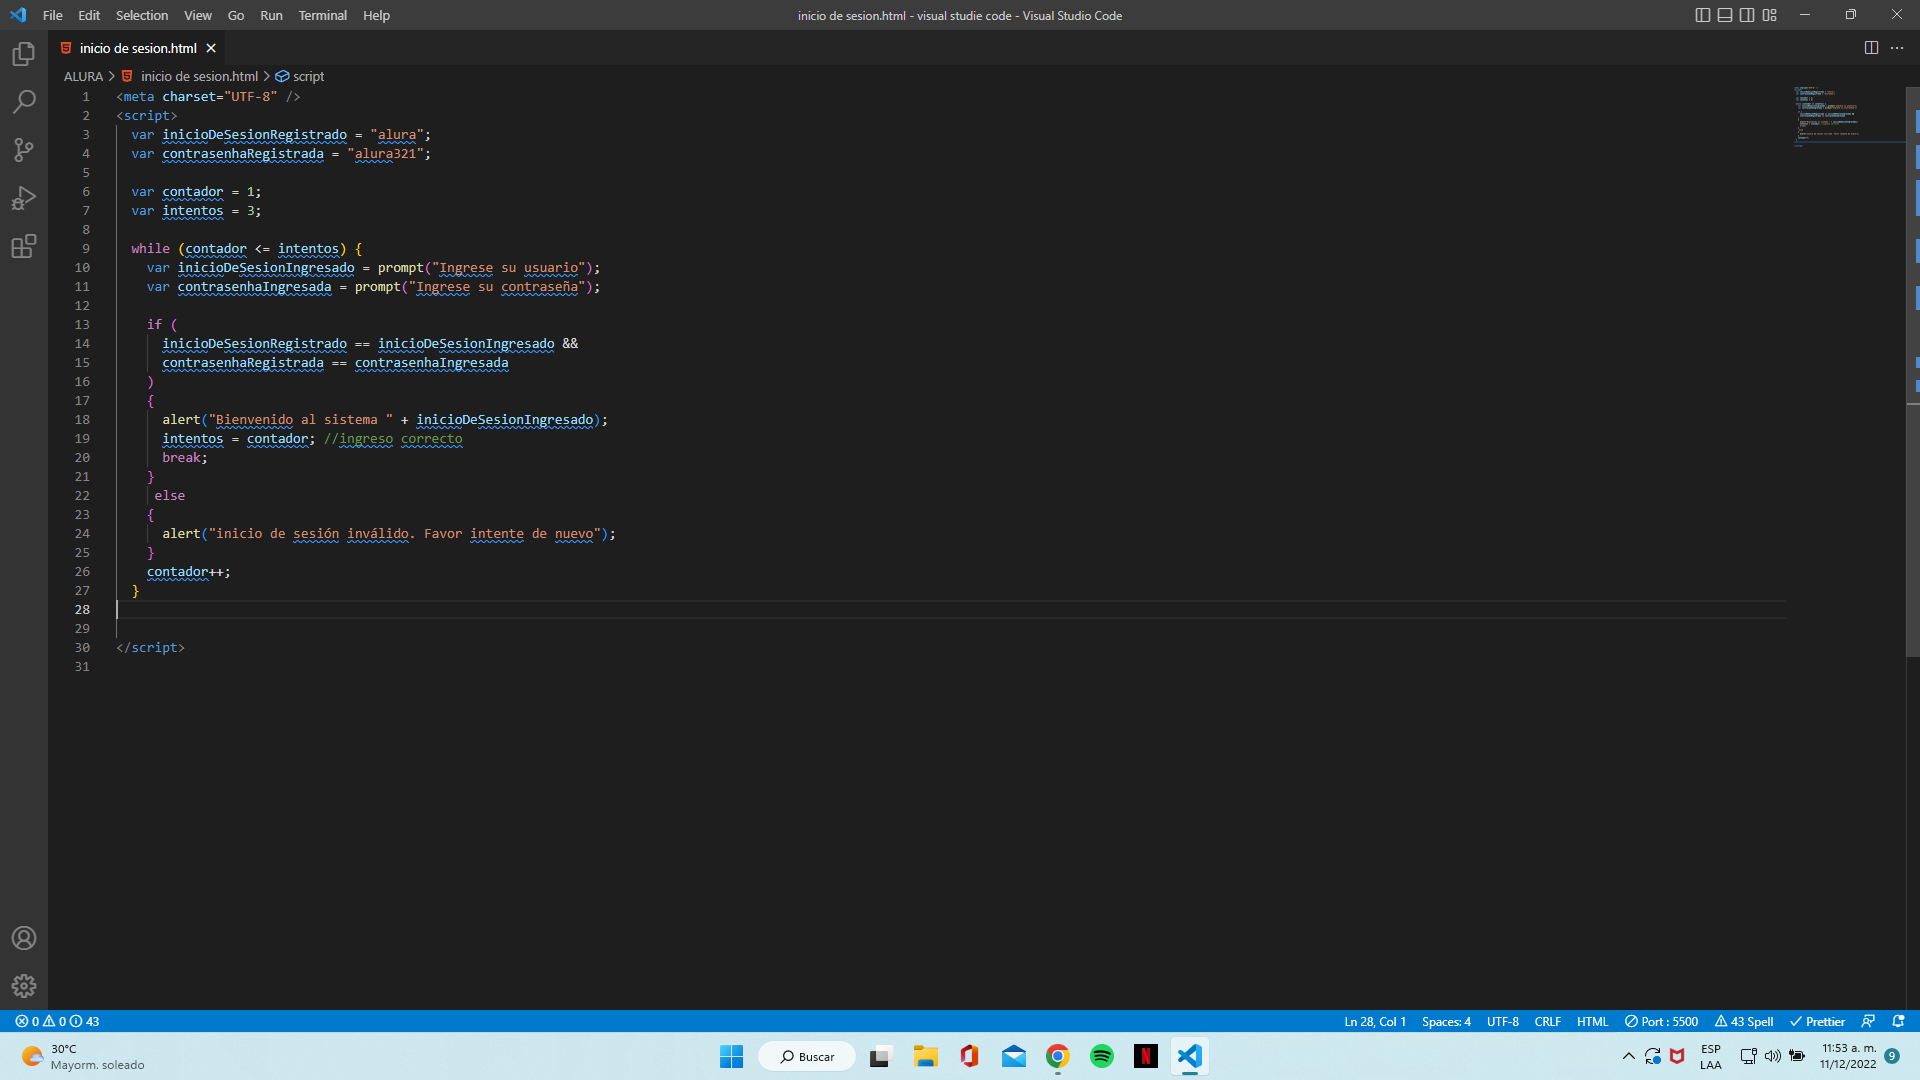Open Netflix from taskbar
The image size is (1920, 1080).
coord(1145,1056)
